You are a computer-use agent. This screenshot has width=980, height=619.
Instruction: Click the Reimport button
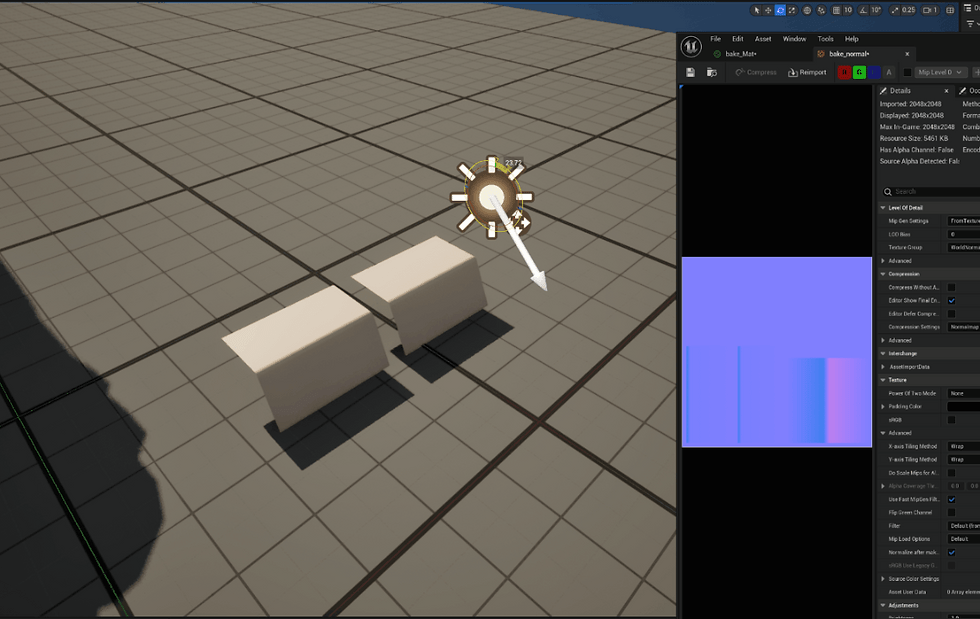[x=807, y=73]
